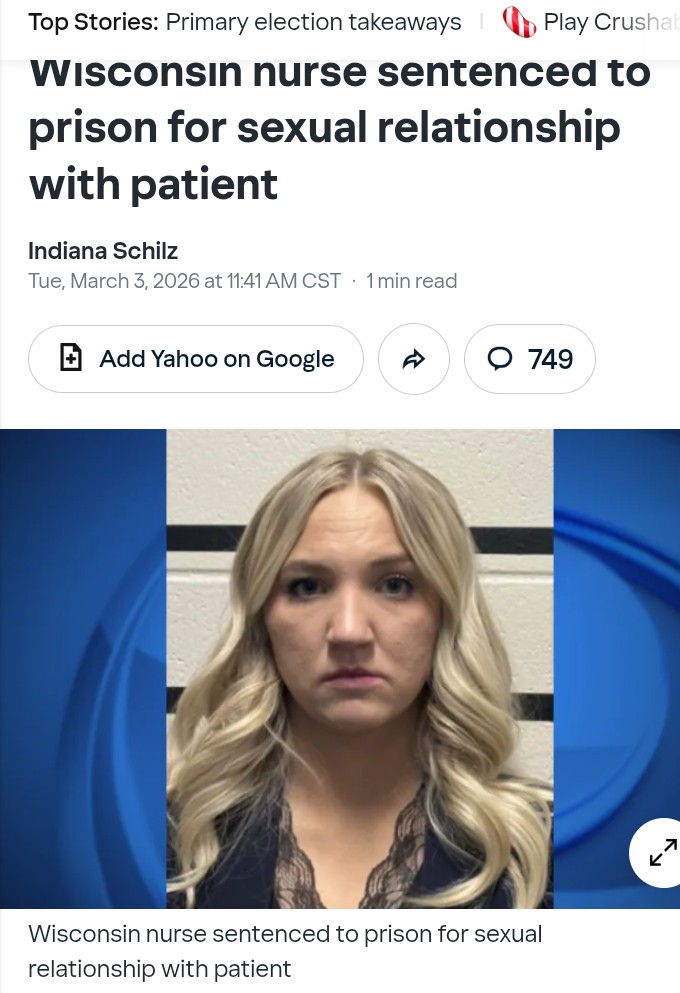
Task: Open comments via the speech bubble icon
Action: click(x=500, y=358)
